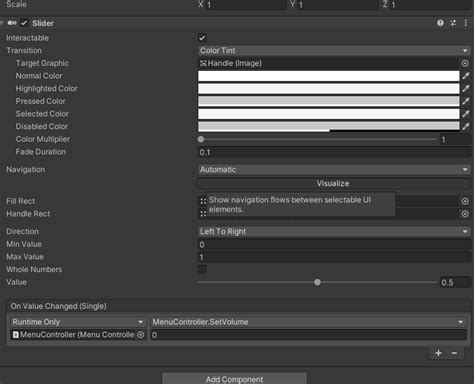Open object picker for Target Graphic

coord(465,63)
